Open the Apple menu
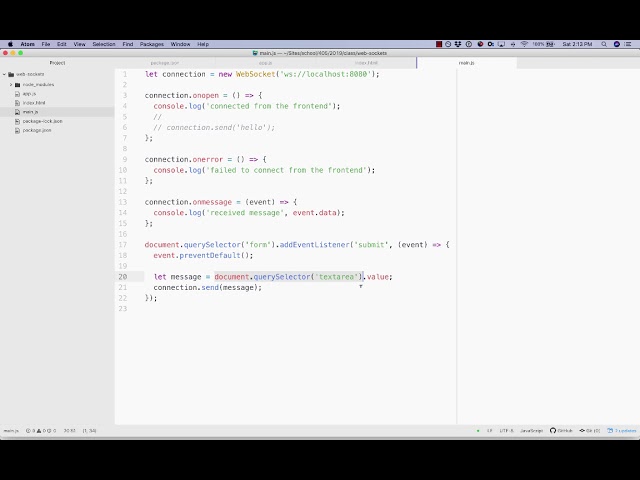640x480 pixels. coord(11,44)
